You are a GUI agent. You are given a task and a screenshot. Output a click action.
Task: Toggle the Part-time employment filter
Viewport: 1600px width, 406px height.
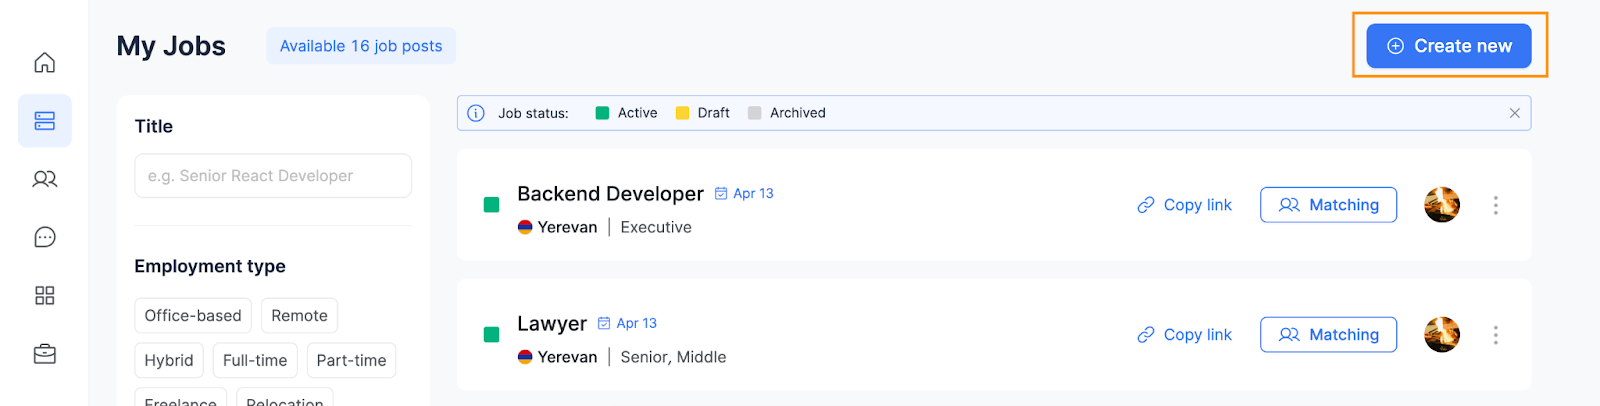(351, 360)
